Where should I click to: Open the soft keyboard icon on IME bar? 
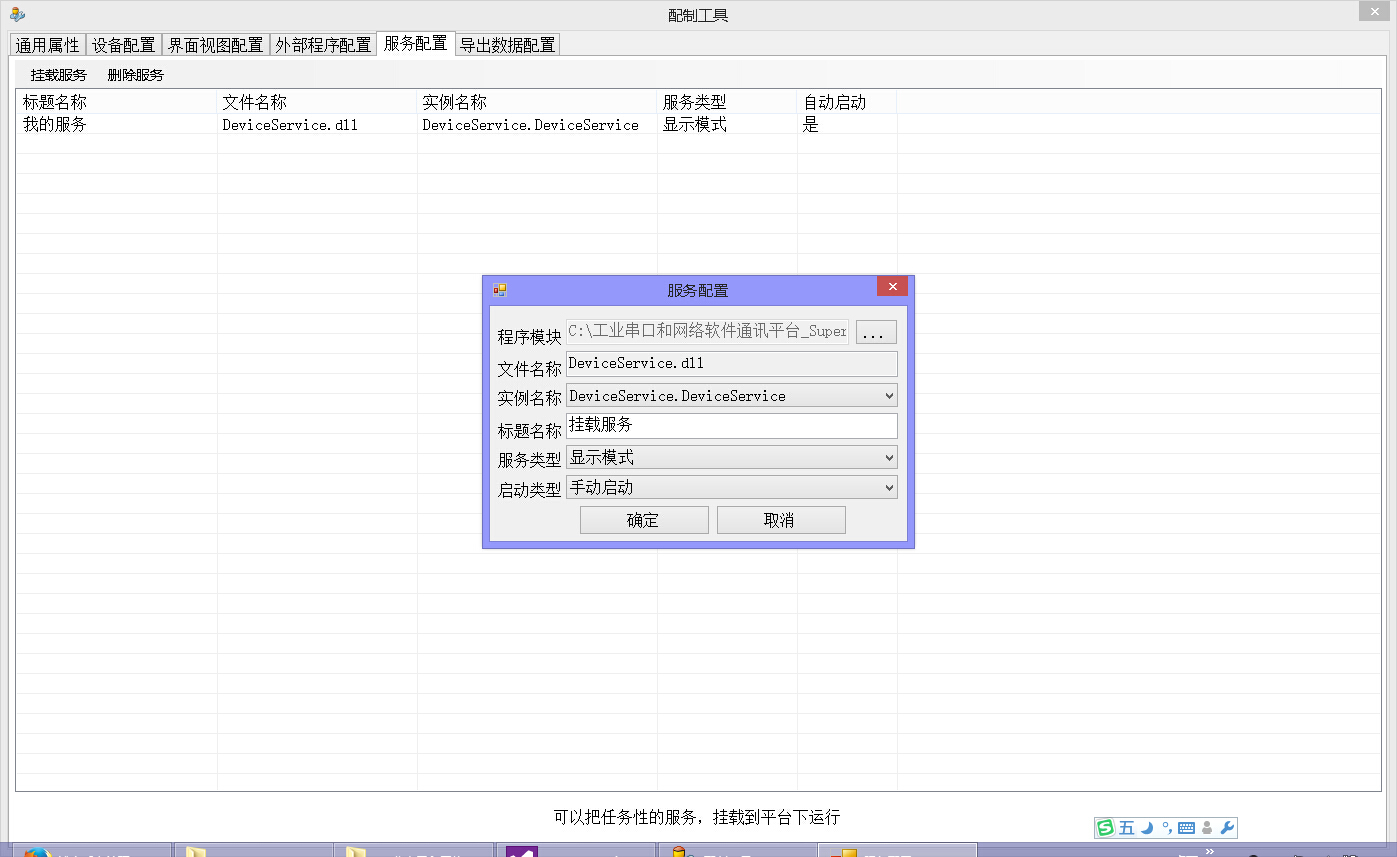[x=1186, y=828]
